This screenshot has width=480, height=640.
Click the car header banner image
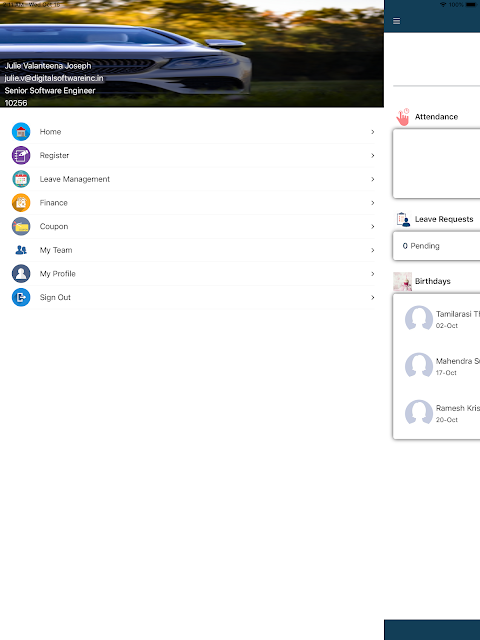(192, 53)
